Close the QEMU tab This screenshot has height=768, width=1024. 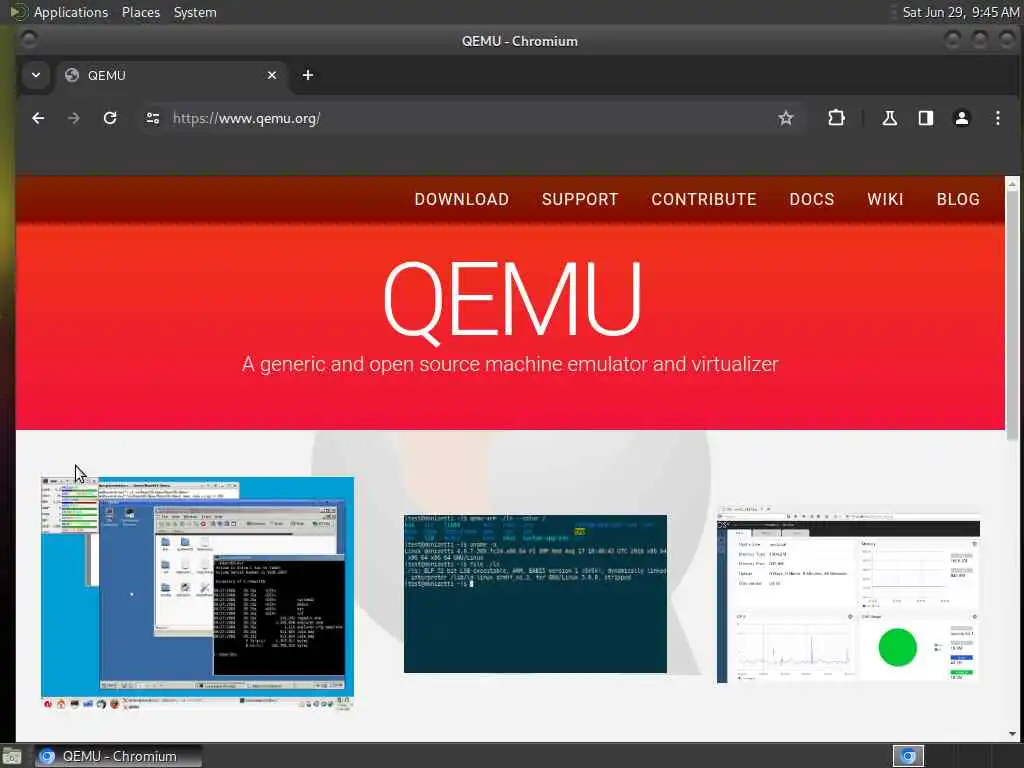(272, 75)
